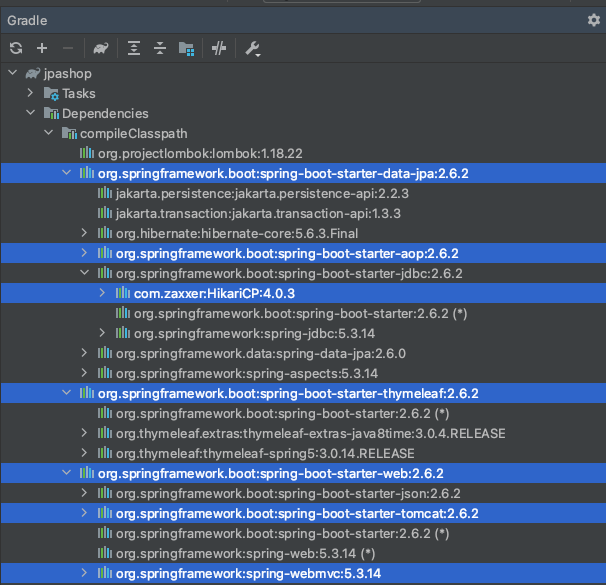Select spring-boot-starter-thymeleaf:2.6.2 text
Image resolution: width=606 pixels, height=585 pixels.
(288, 393)
